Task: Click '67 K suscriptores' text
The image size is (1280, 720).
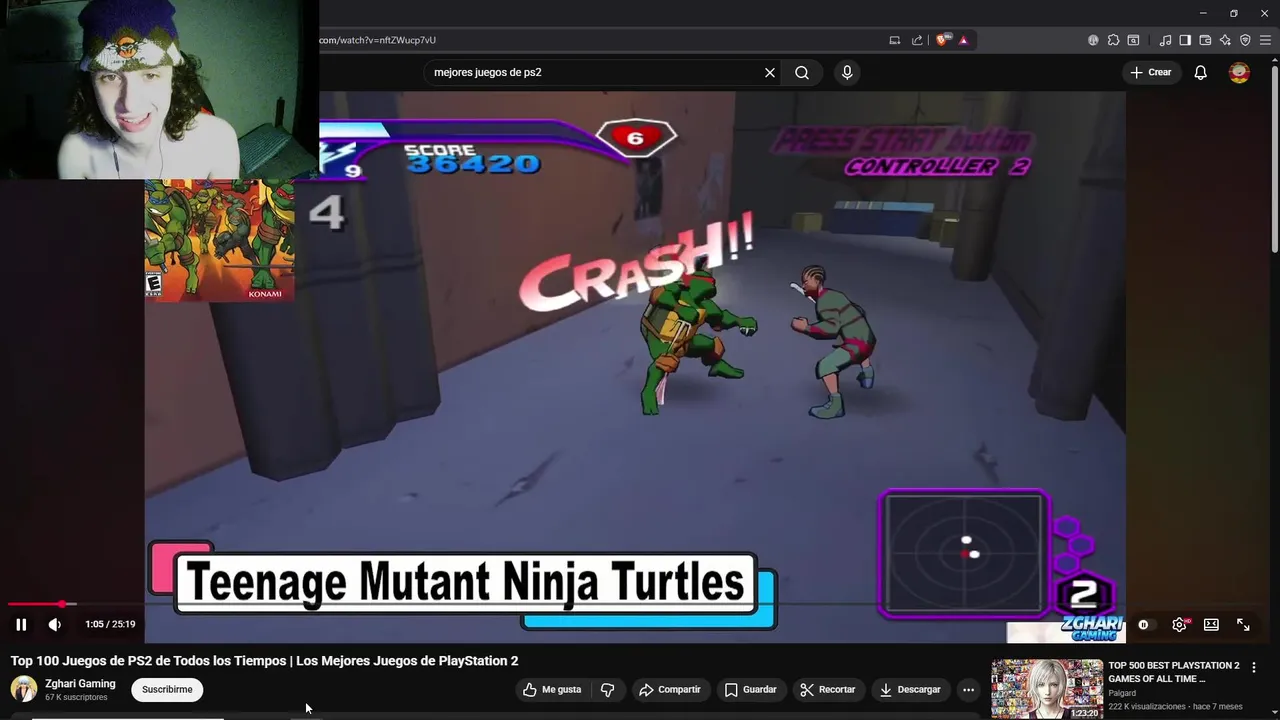Action: pyautogui.click(x=76, y=697)
